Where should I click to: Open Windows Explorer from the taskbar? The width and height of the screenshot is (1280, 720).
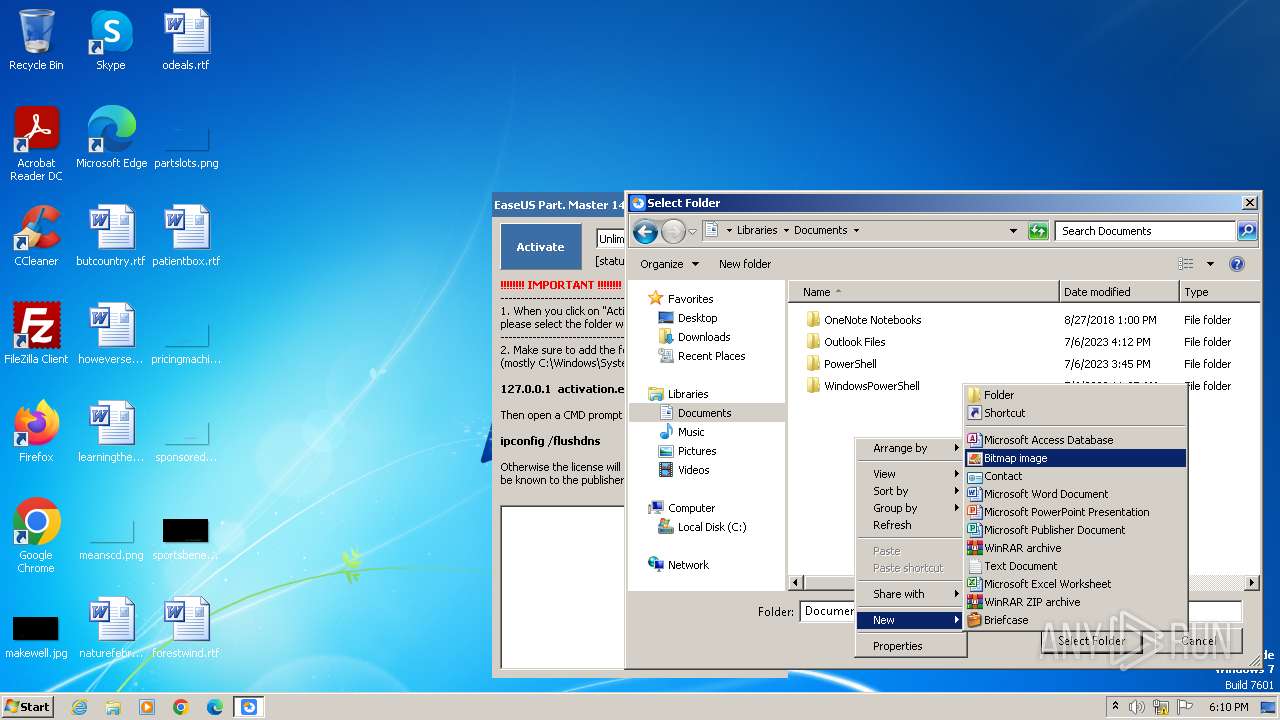113,707
